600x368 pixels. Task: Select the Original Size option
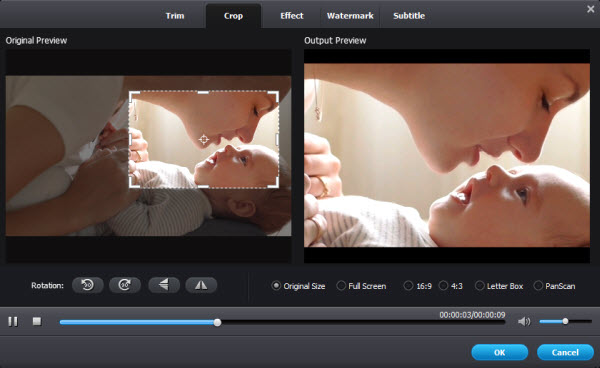[x=298, y=286]
